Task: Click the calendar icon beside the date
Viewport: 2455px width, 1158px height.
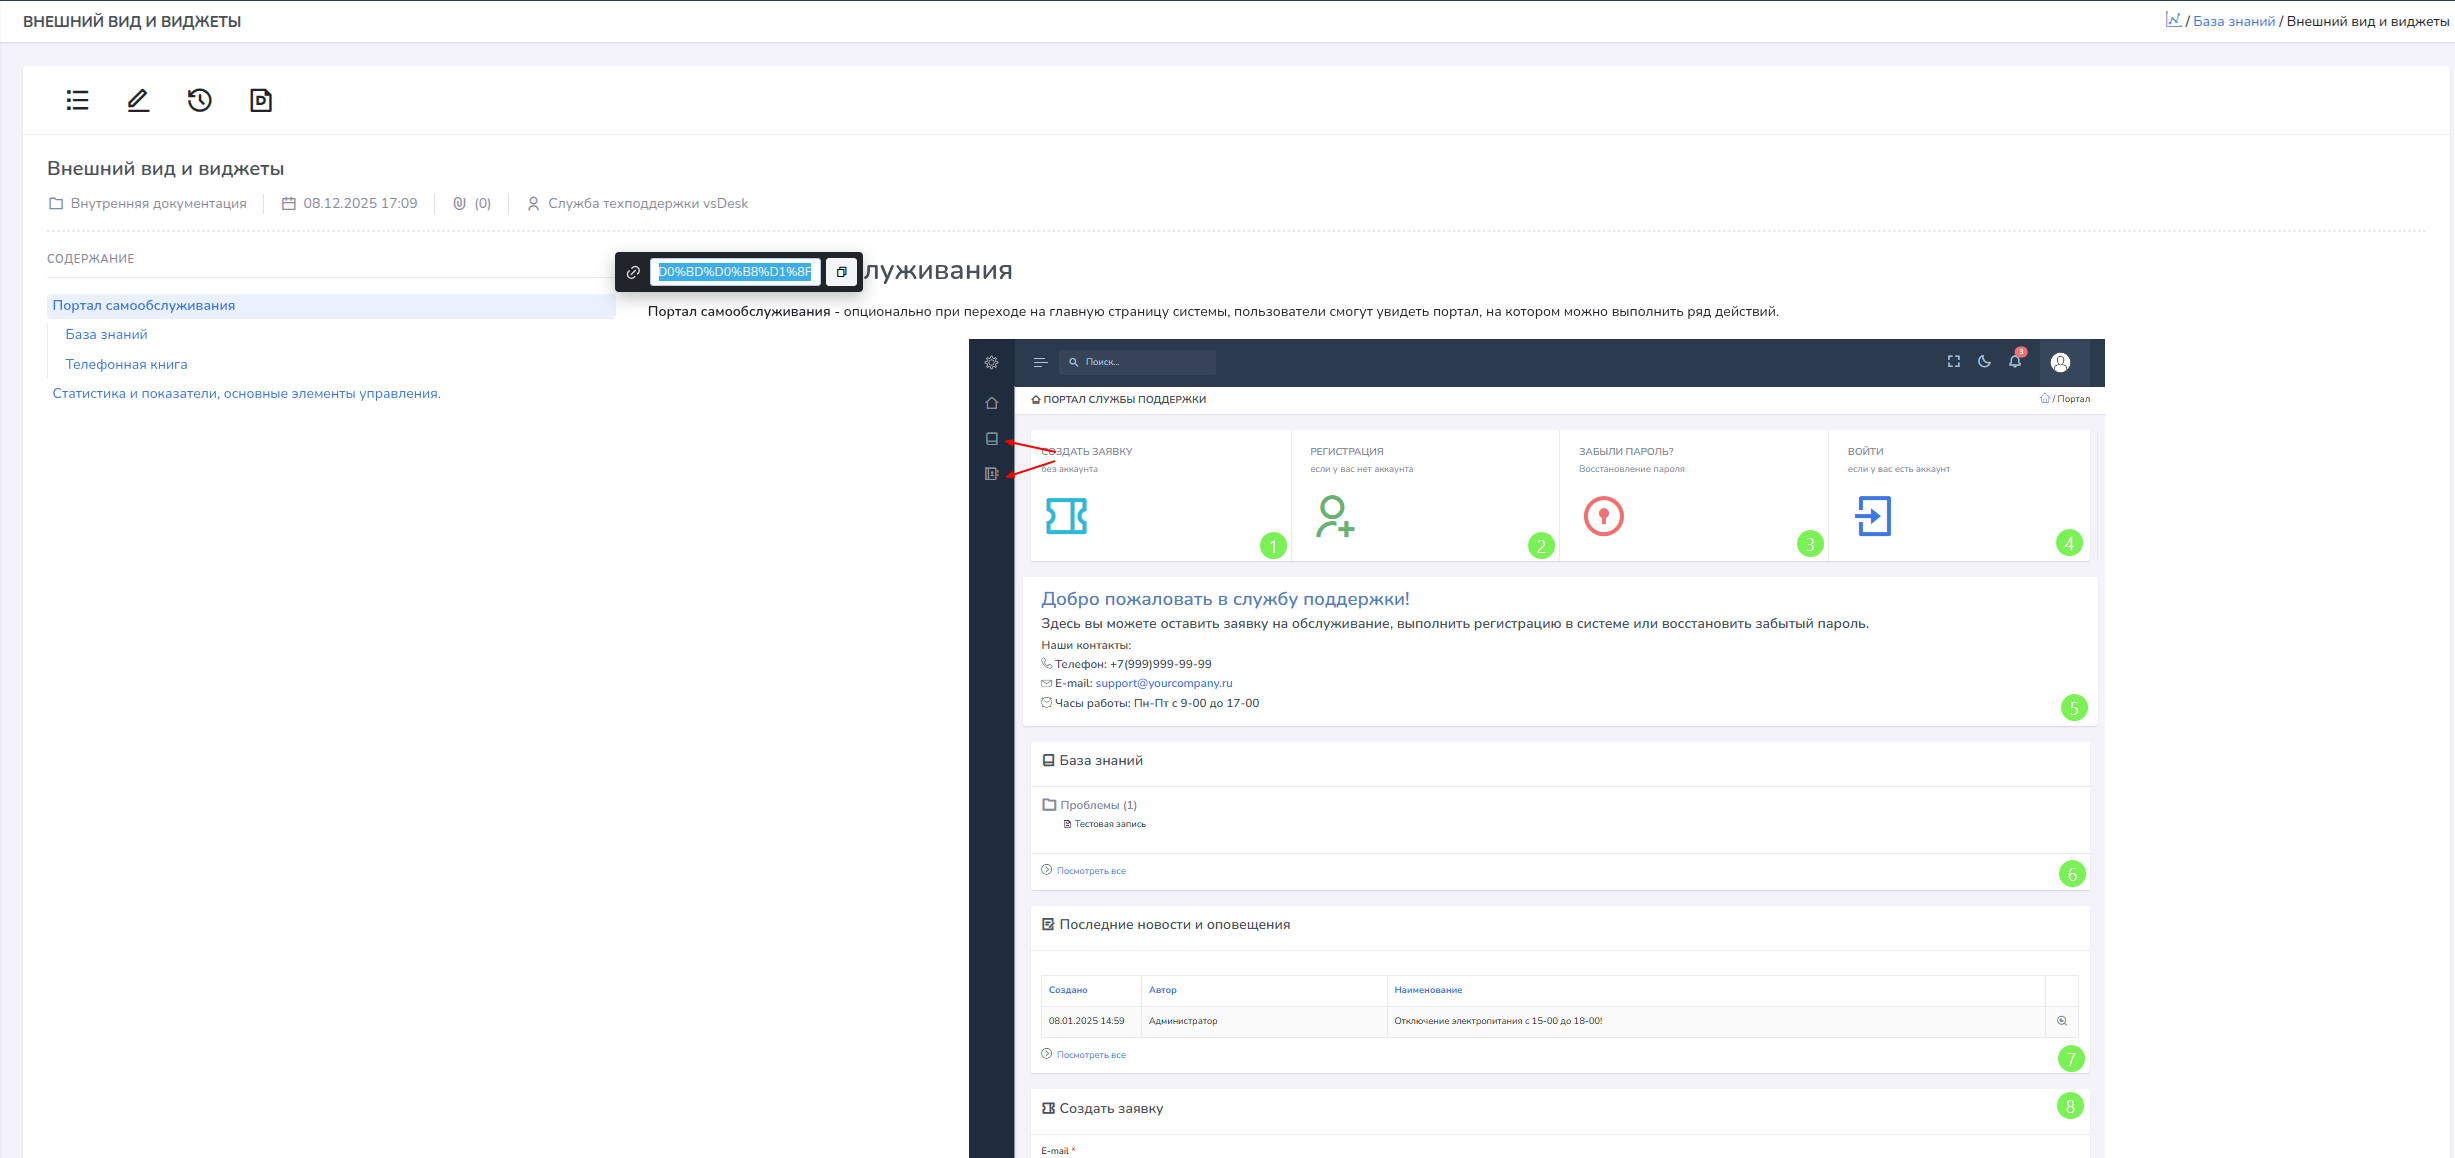Action: coord(289,203)
